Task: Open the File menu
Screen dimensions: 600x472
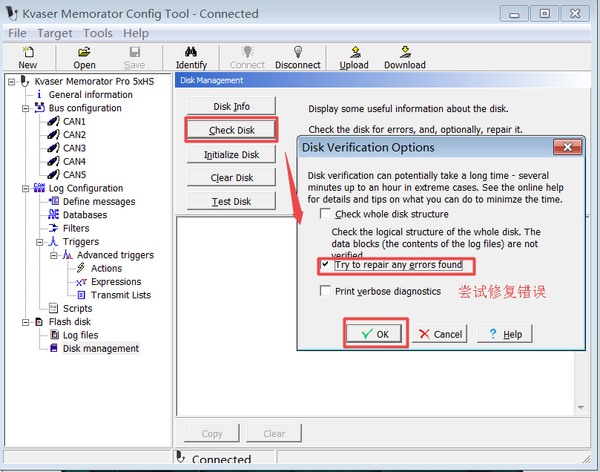Action: pyautogui.click(x=17, y=33)
